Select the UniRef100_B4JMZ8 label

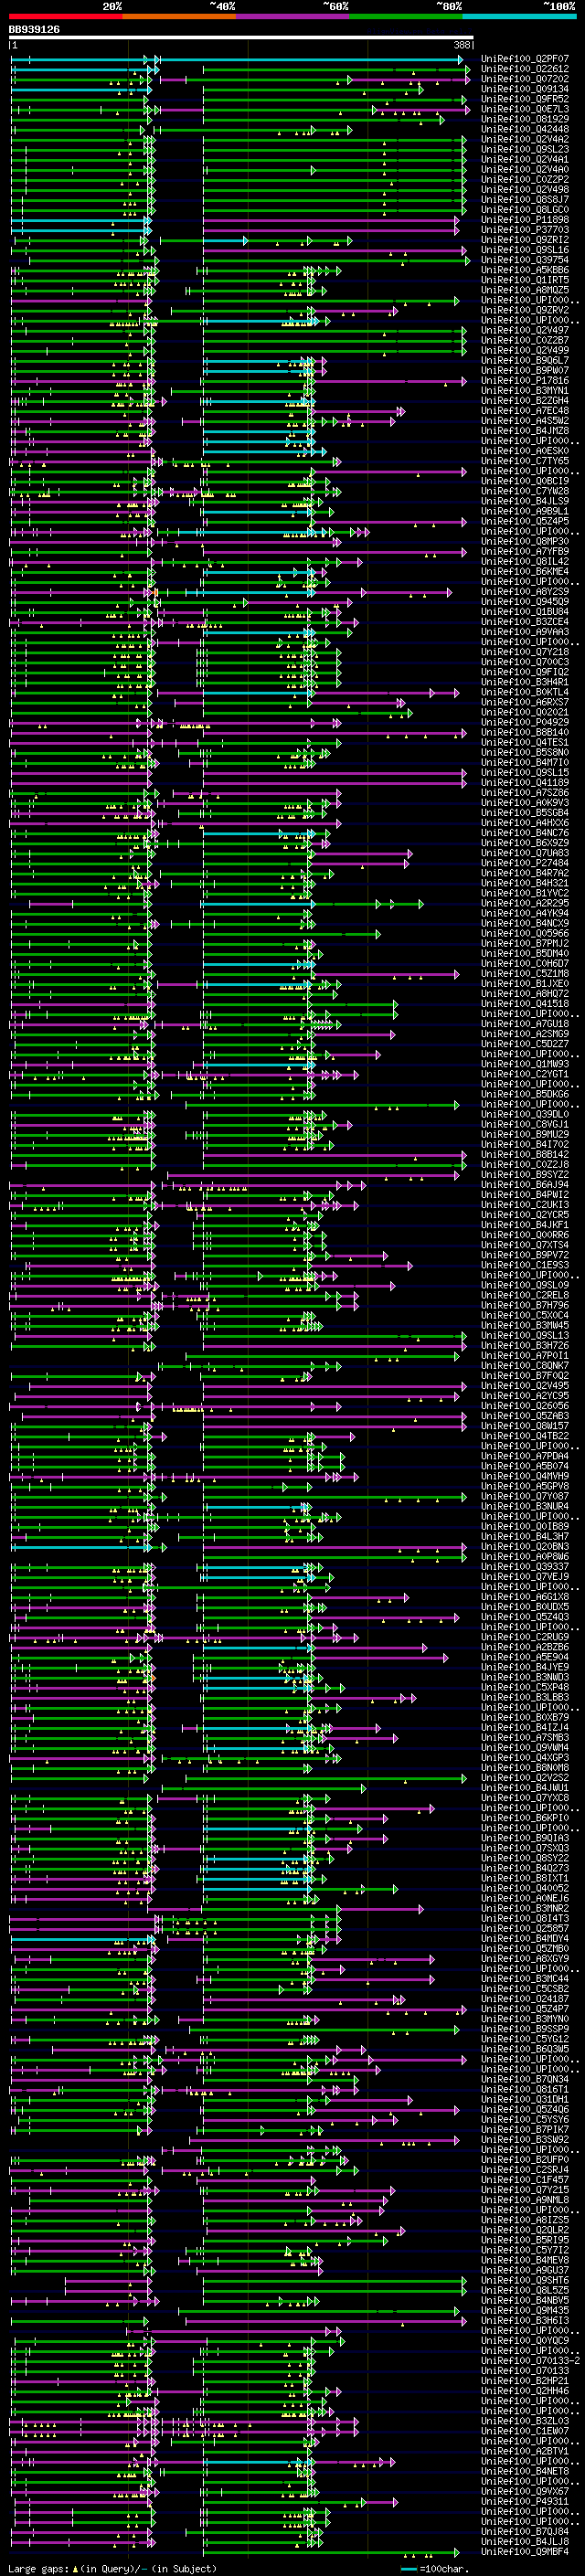pos(525,431)
